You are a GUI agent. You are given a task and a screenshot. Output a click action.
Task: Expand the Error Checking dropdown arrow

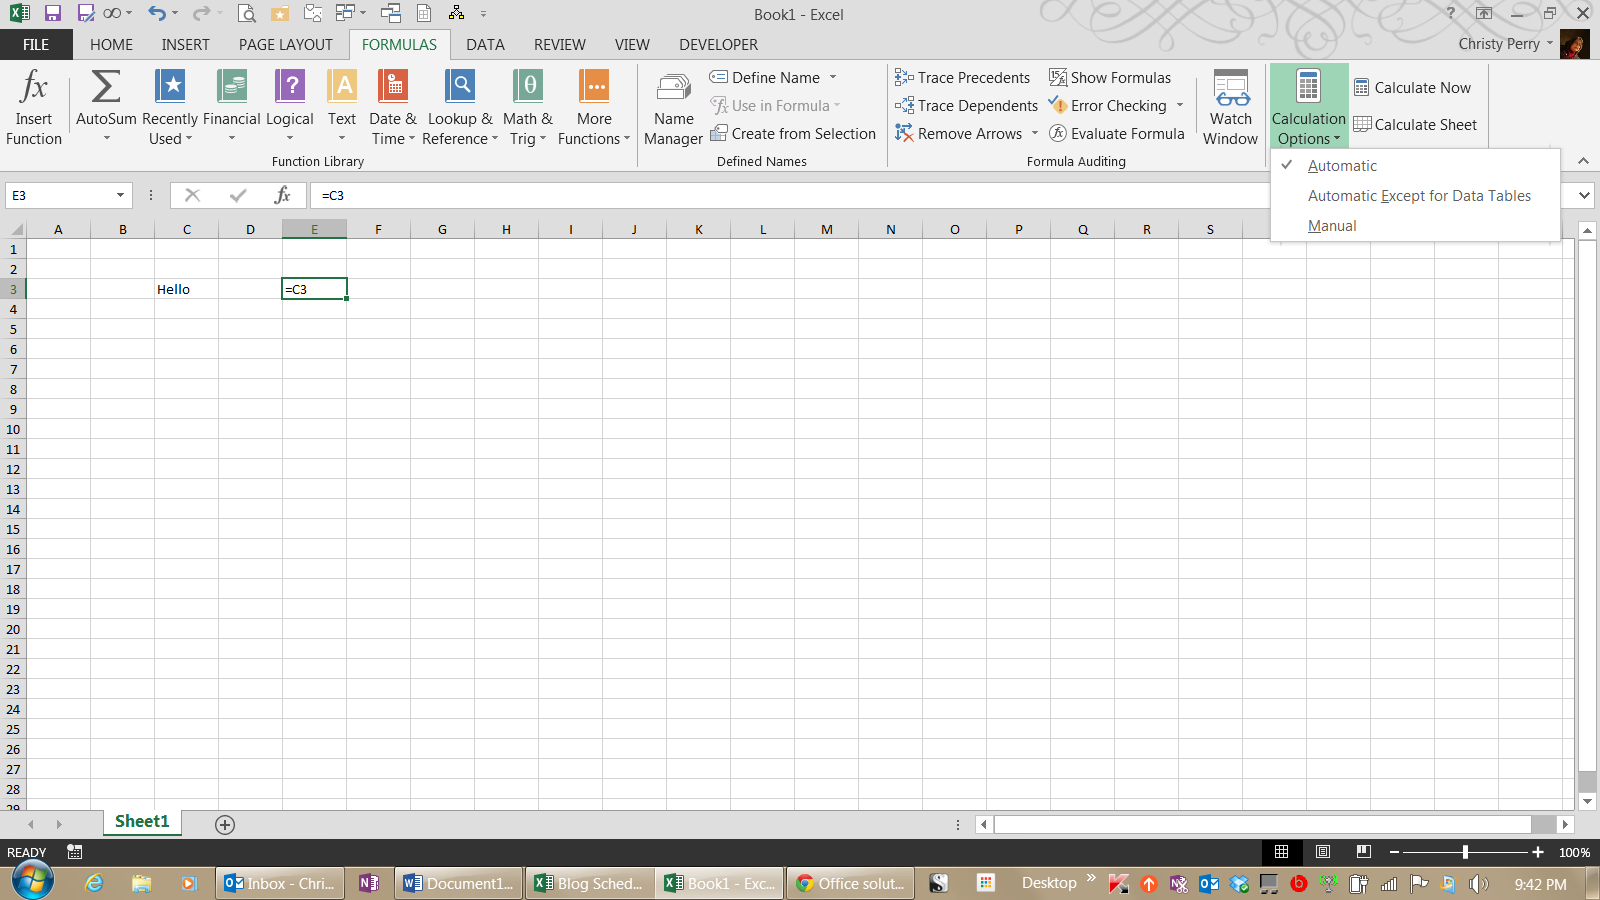tap(1180, 106)
